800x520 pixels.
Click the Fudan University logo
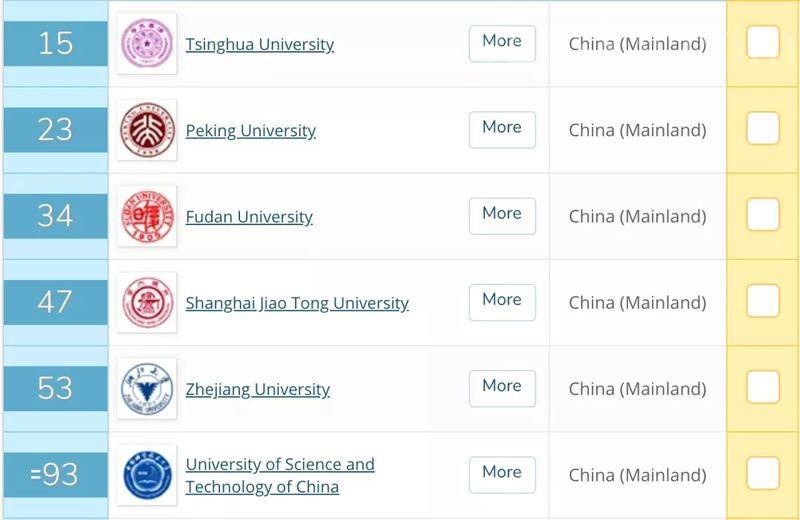[x=147, y=216]
